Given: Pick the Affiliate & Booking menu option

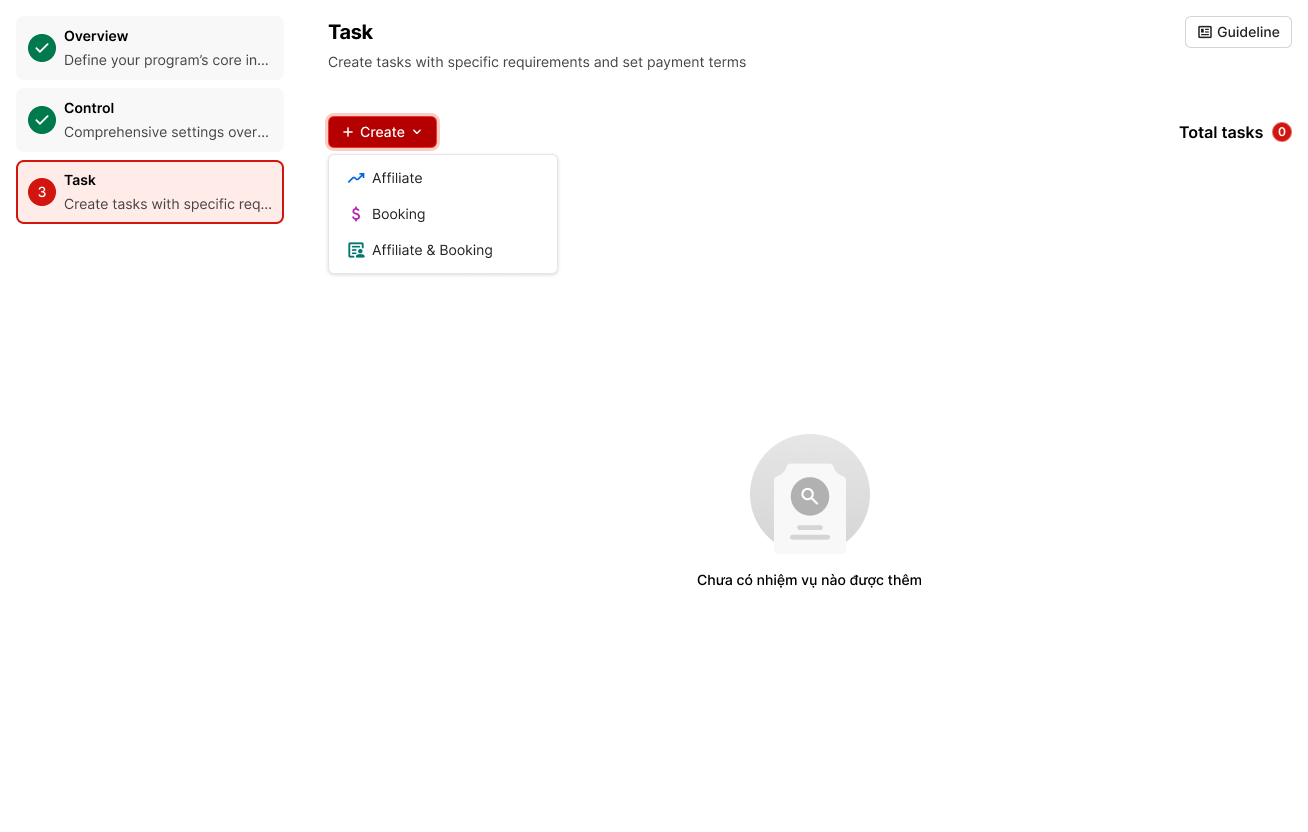Looking at the screenshot, I should (x=432, y=250).
